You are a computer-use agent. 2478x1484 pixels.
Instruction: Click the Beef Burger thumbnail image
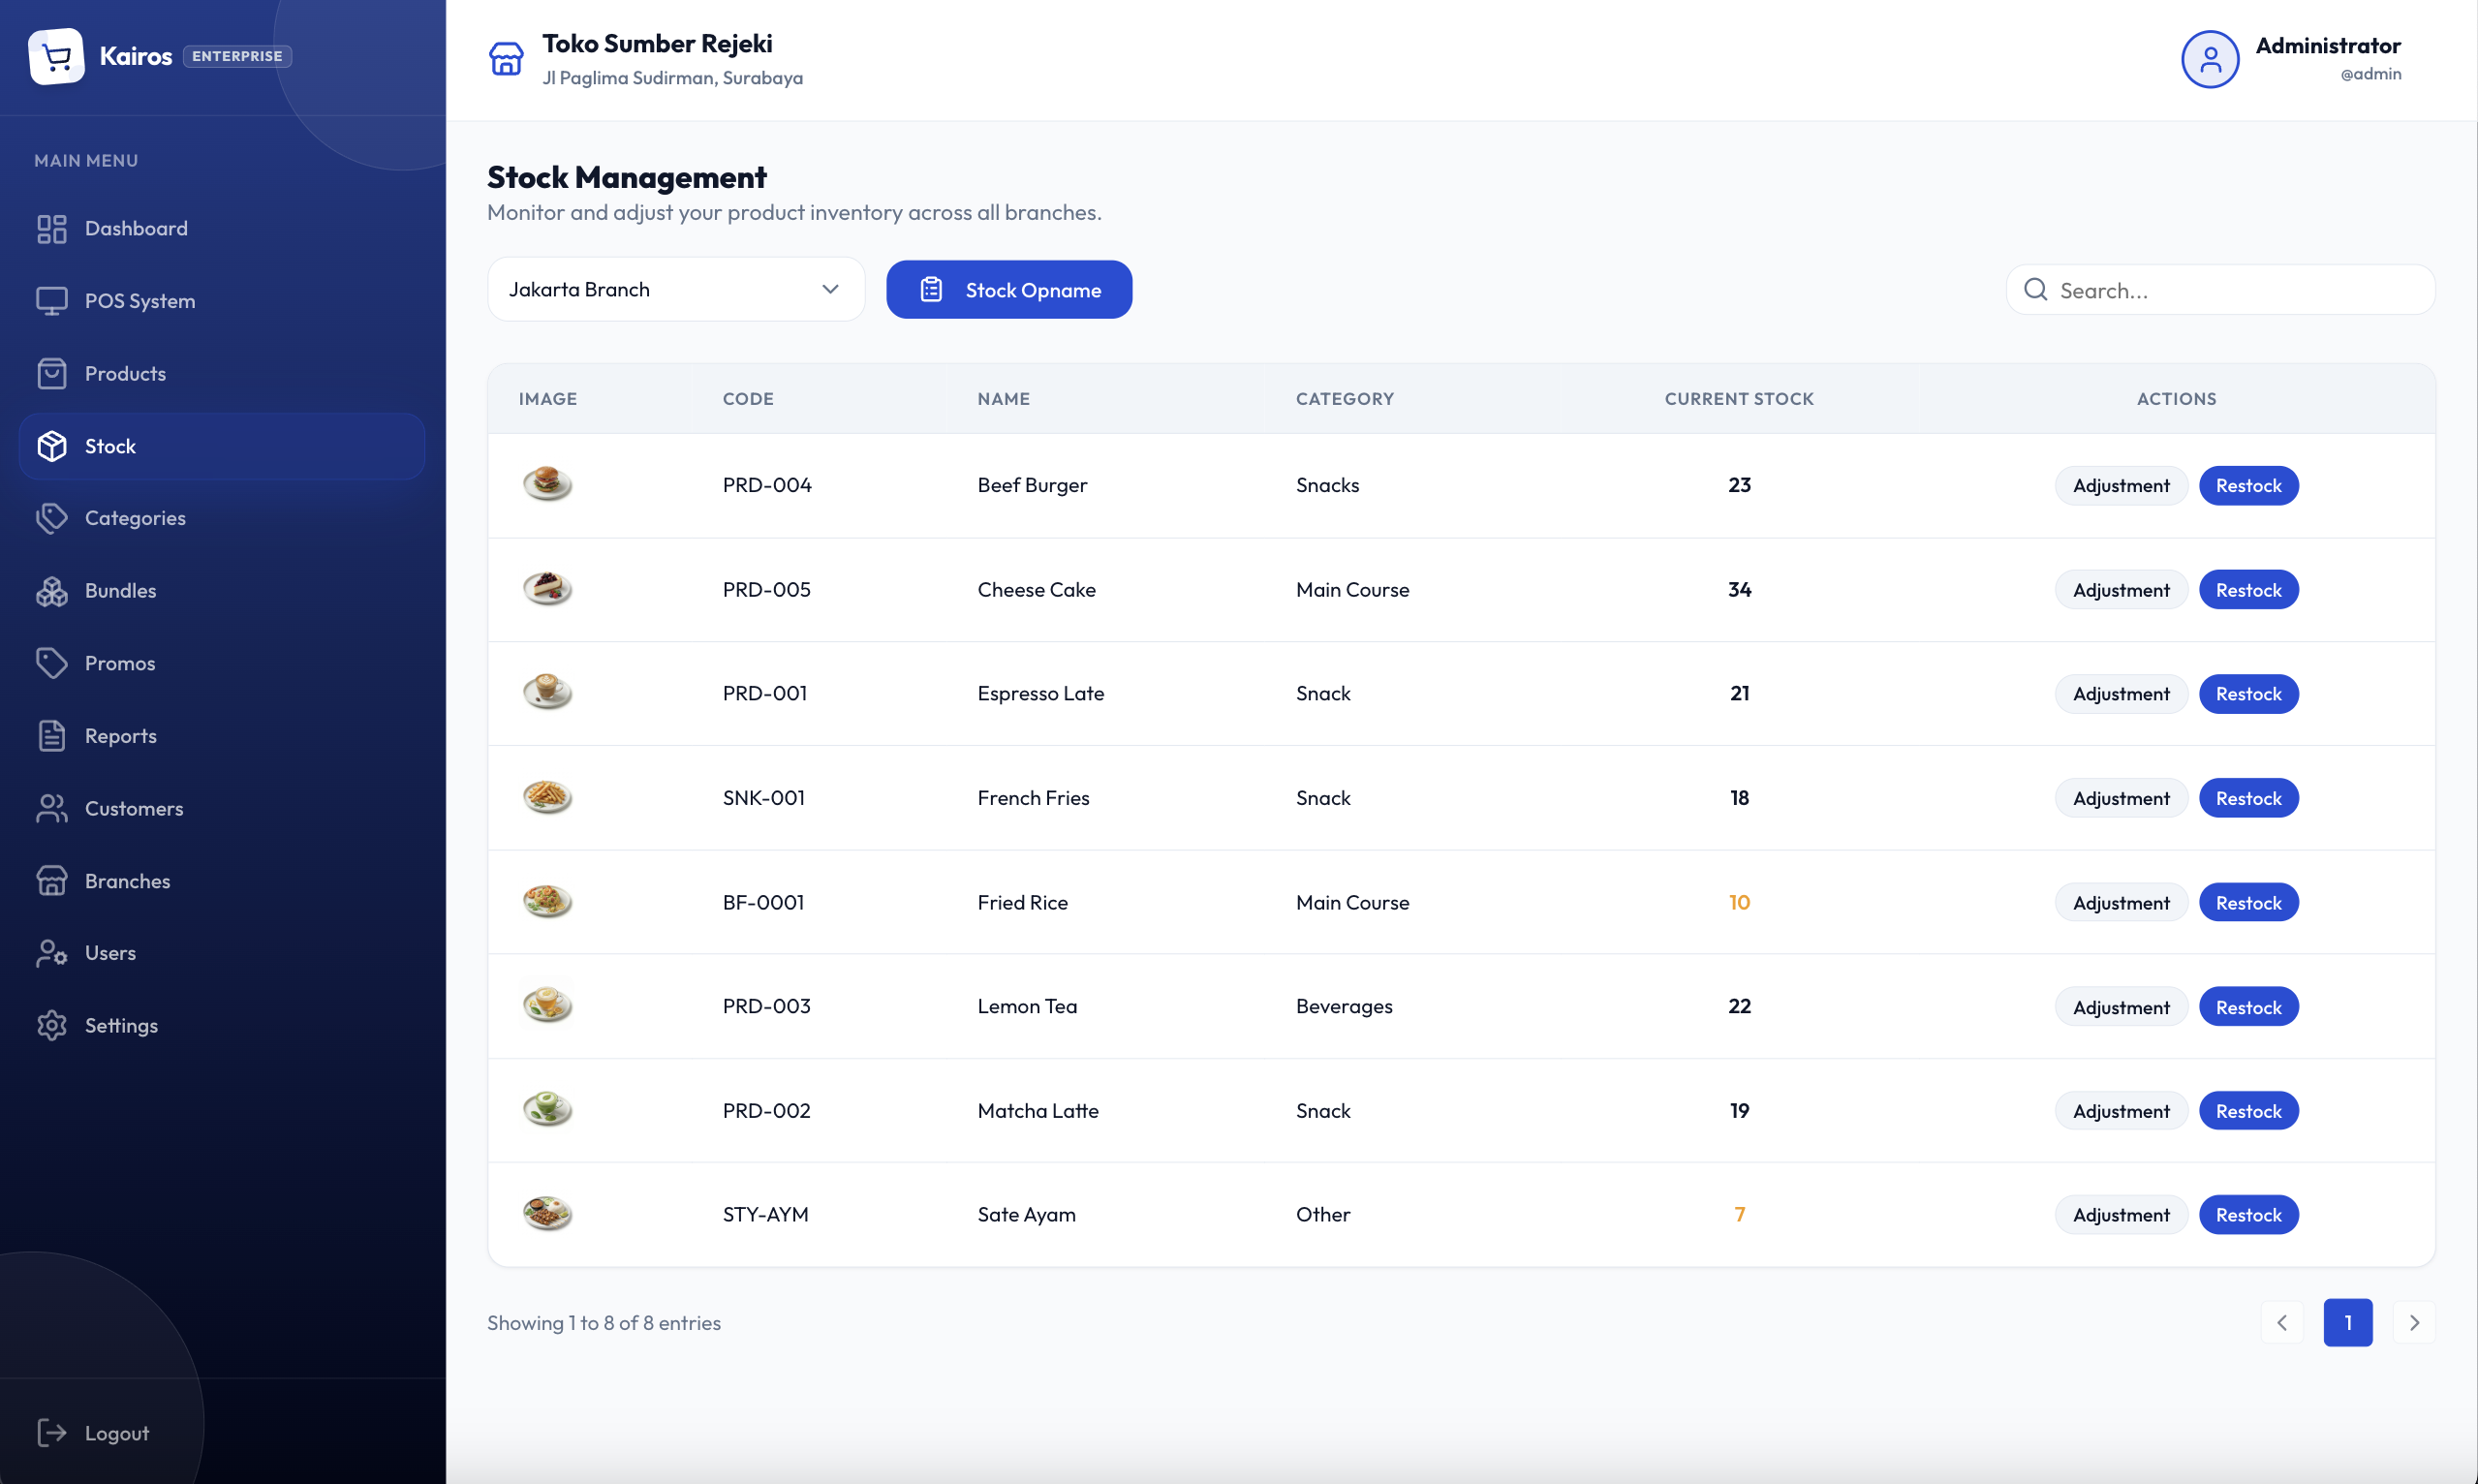pos(547,484)
